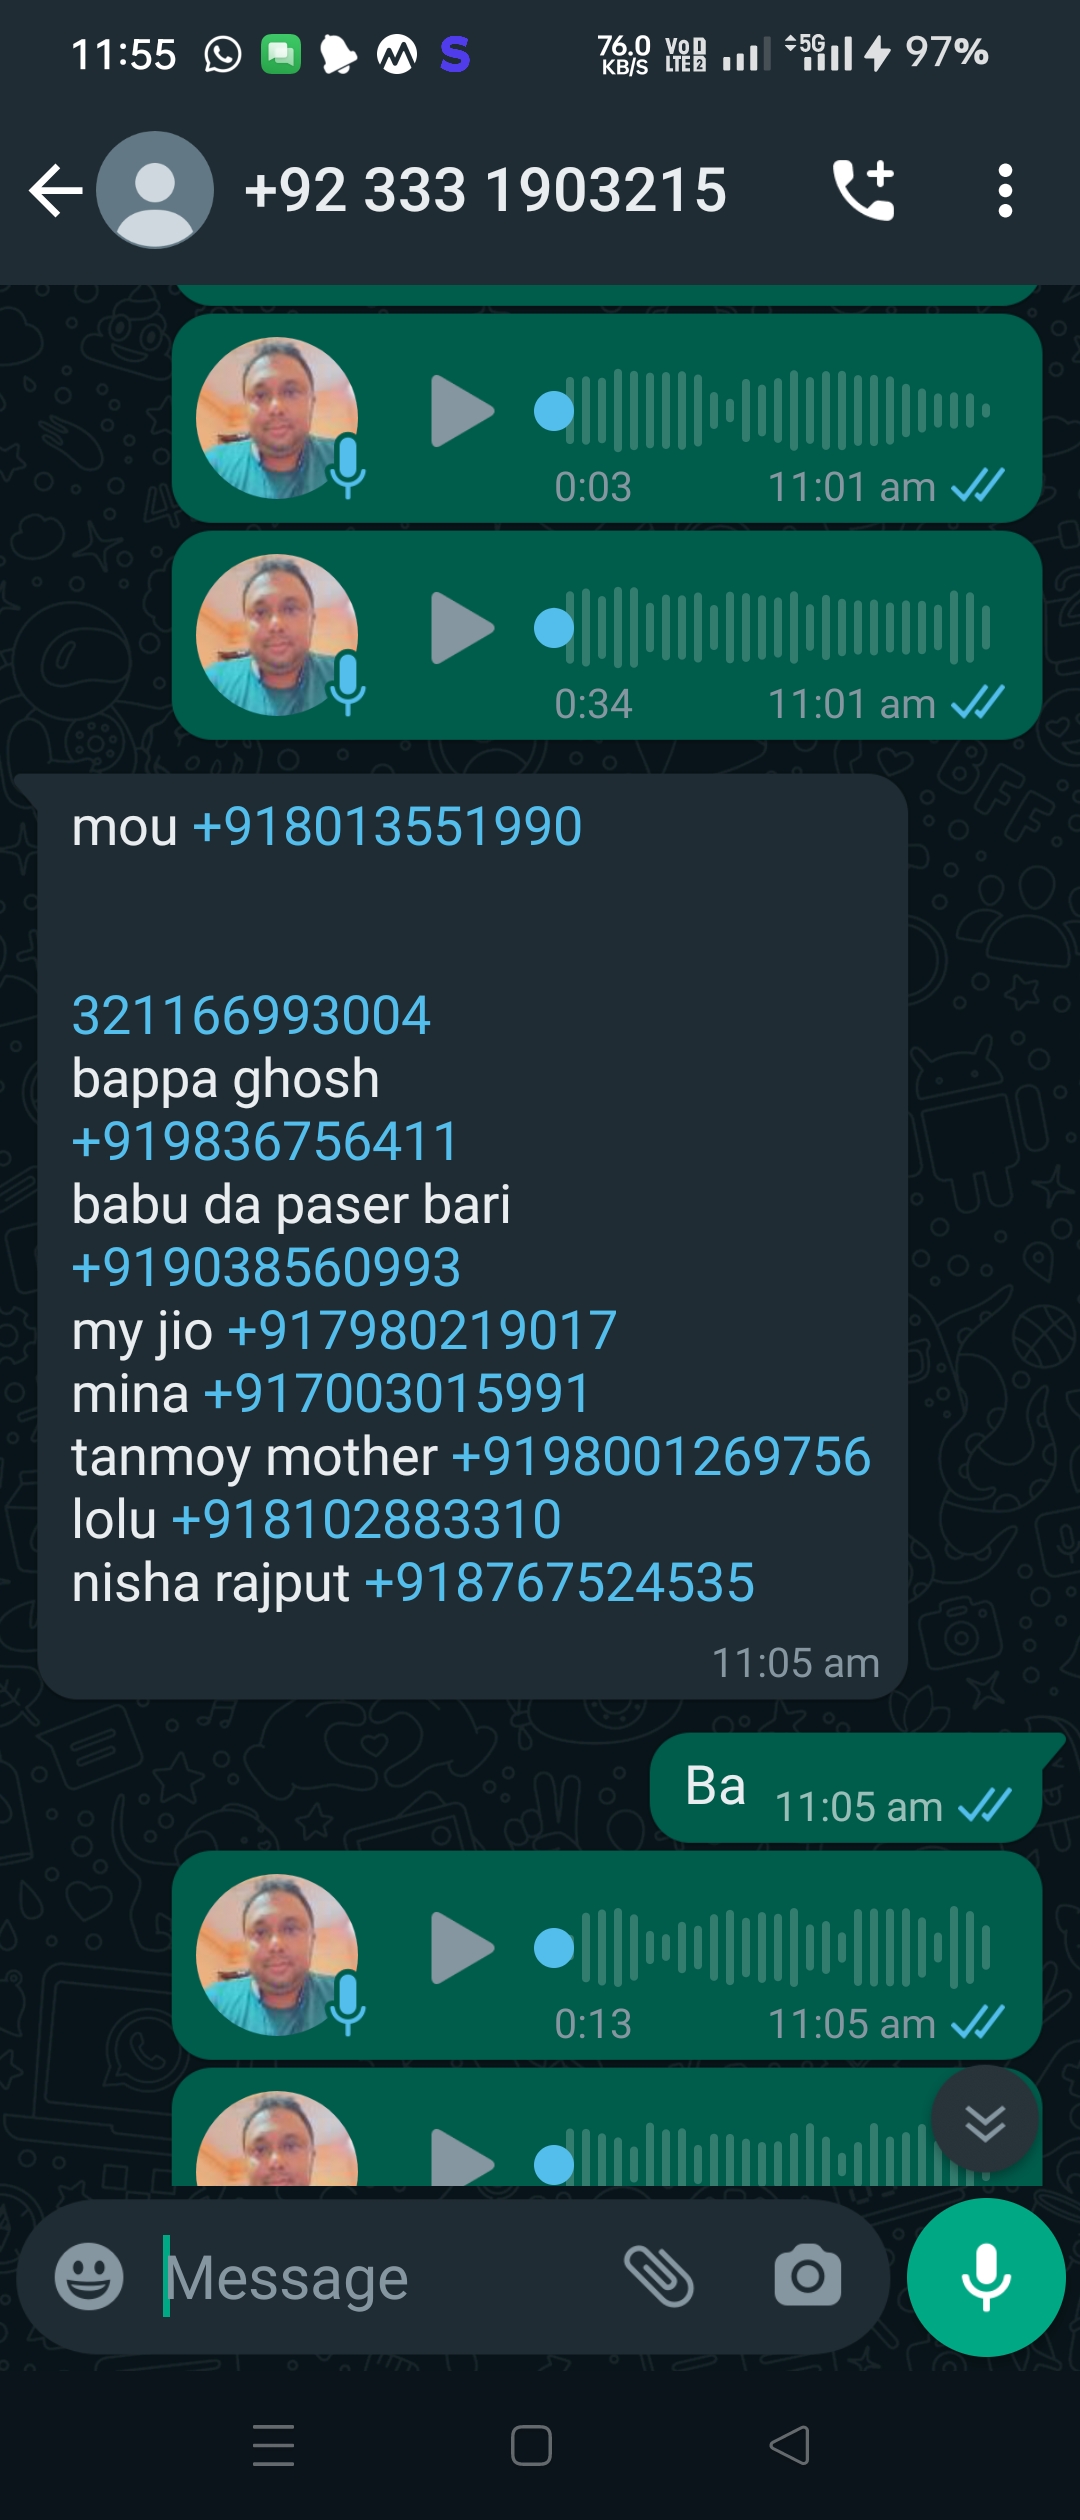Tap the 321166993004 number link
This screenshot has width=1080, height=2520.
251,1016
